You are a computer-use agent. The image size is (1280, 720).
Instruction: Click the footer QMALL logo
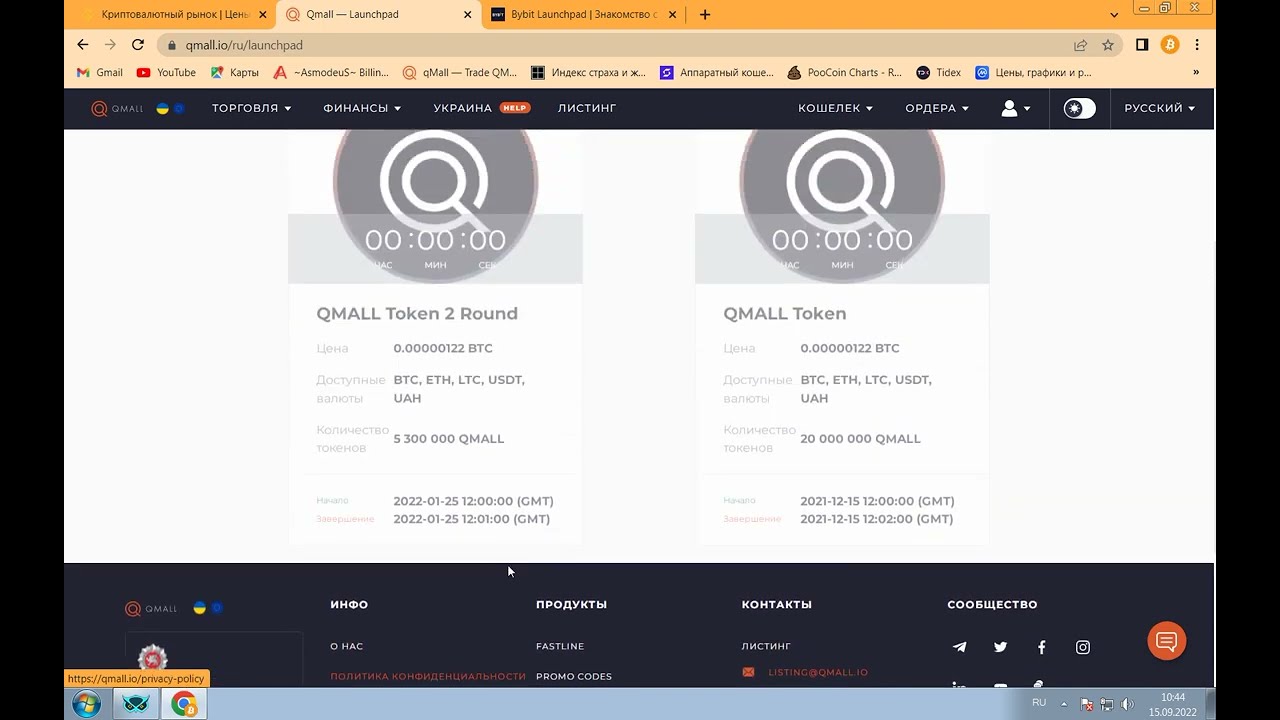[x=151, y=609]
